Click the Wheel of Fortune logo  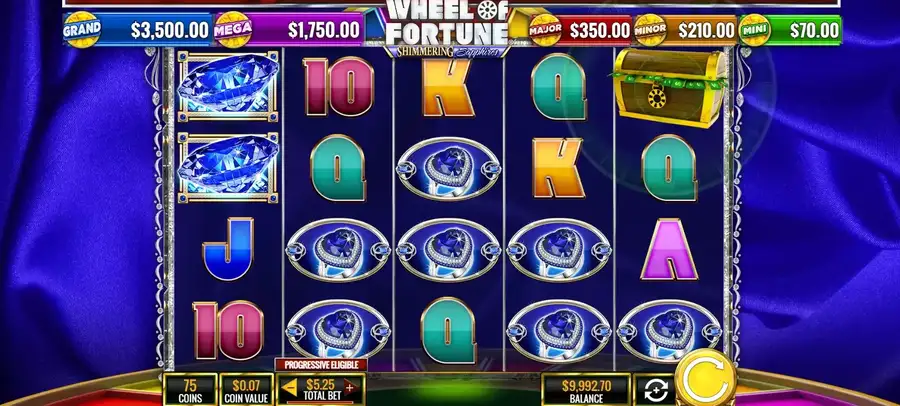447,28
